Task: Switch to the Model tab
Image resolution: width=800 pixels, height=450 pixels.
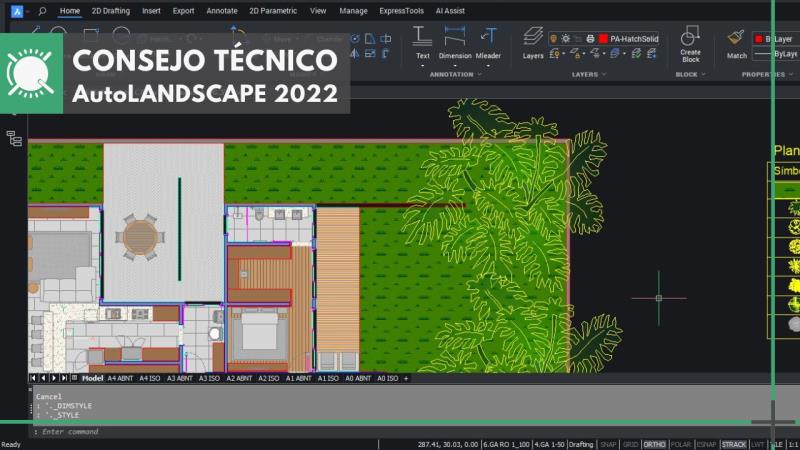Action: pos(92,378)
